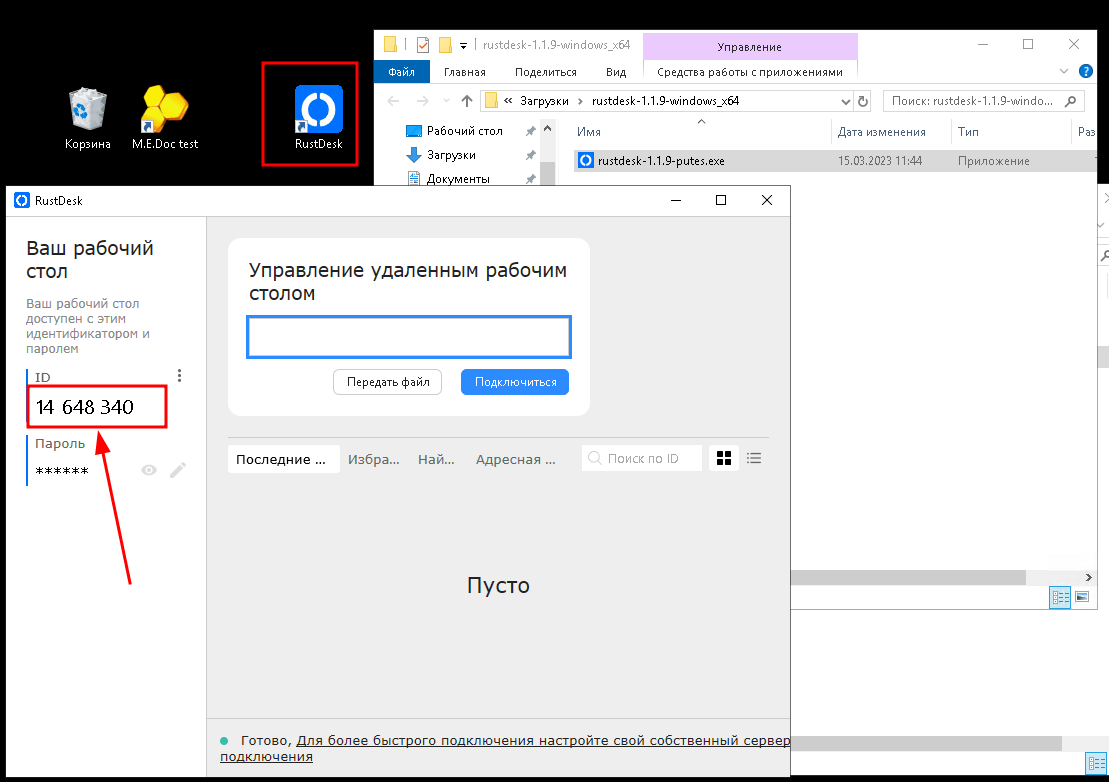Click the Поиск по ID search field

click(642, 458)
